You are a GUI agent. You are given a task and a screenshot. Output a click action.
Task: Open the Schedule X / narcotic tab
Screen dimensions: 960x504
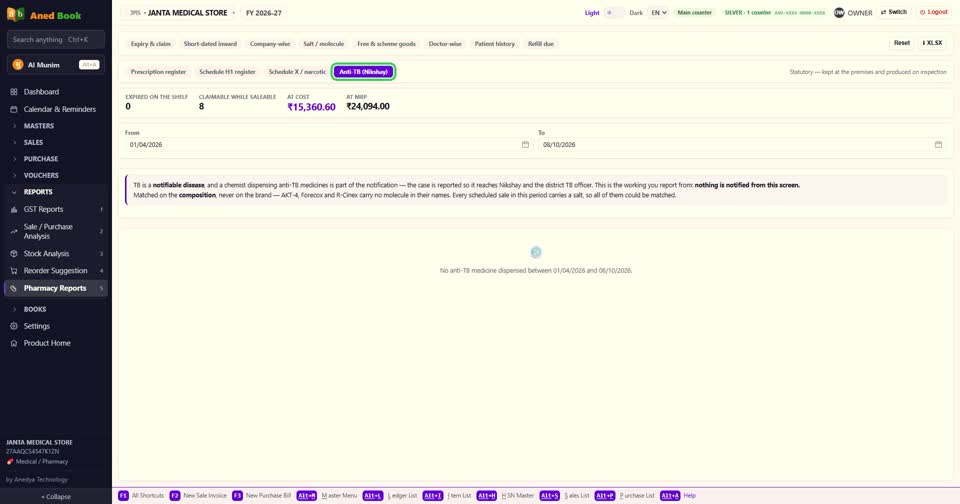[x=297, y=72]
